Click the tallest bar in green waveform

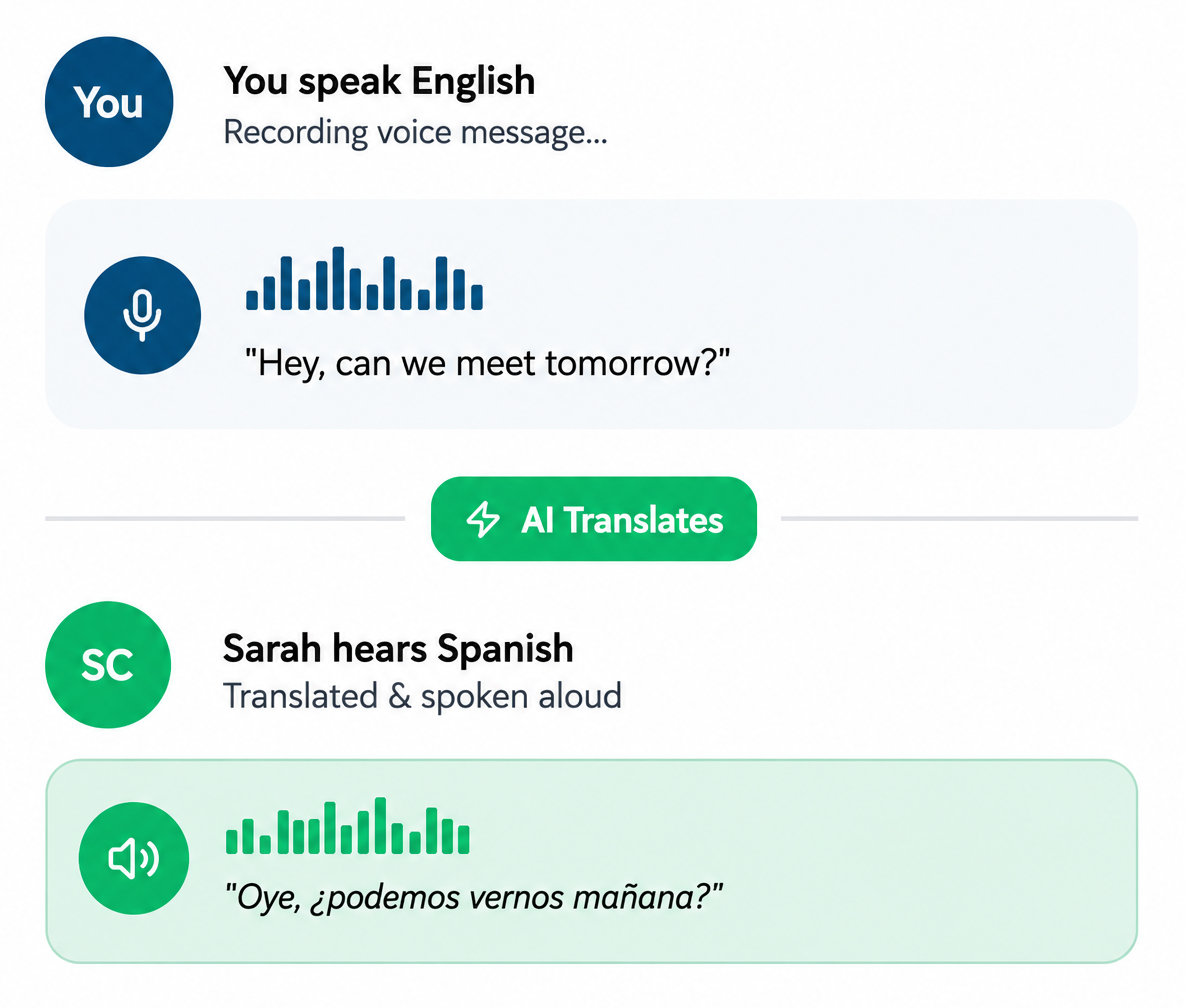[x=381, y=826]
